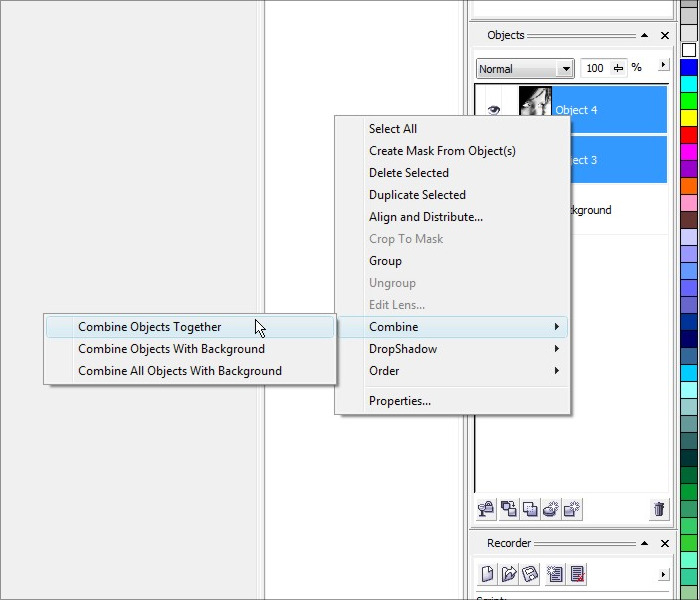The height and width of the screenshot is (600, 700).
Task: Click Save script floppy icon in Recorder
Action: 531,574
